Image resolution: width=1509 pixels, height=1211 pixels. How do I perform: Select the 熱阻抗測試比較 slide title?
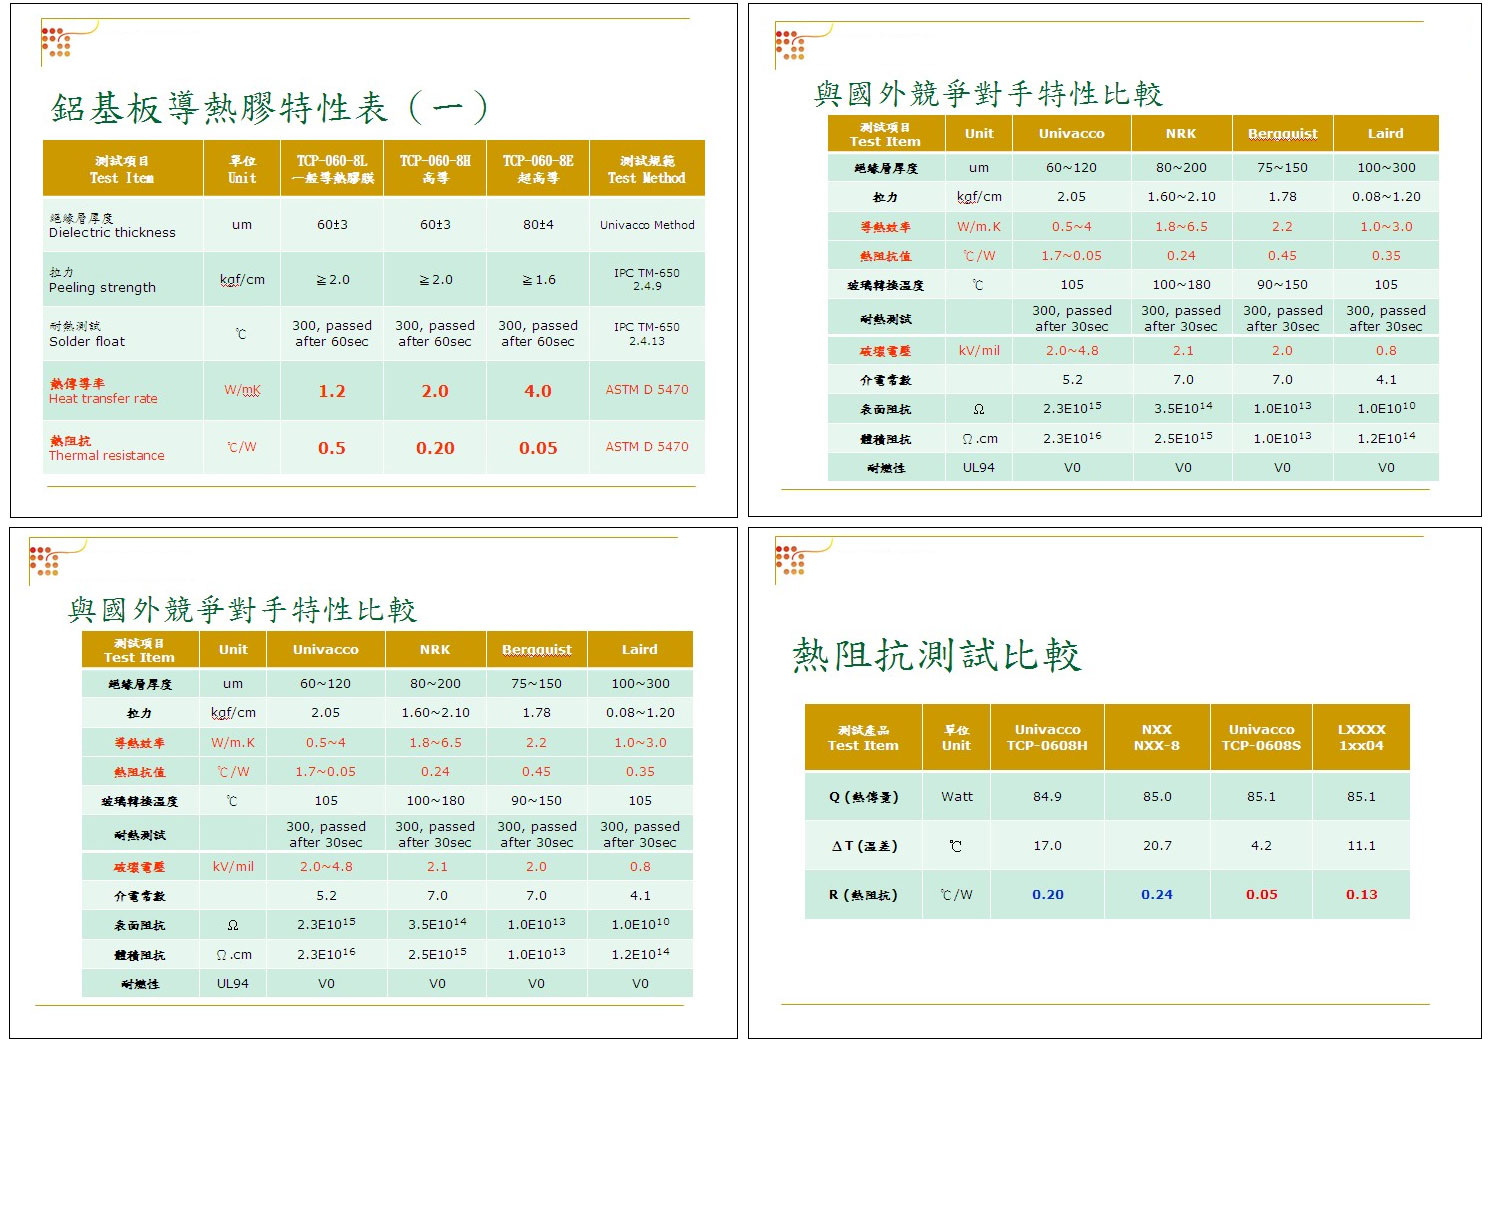936,656
